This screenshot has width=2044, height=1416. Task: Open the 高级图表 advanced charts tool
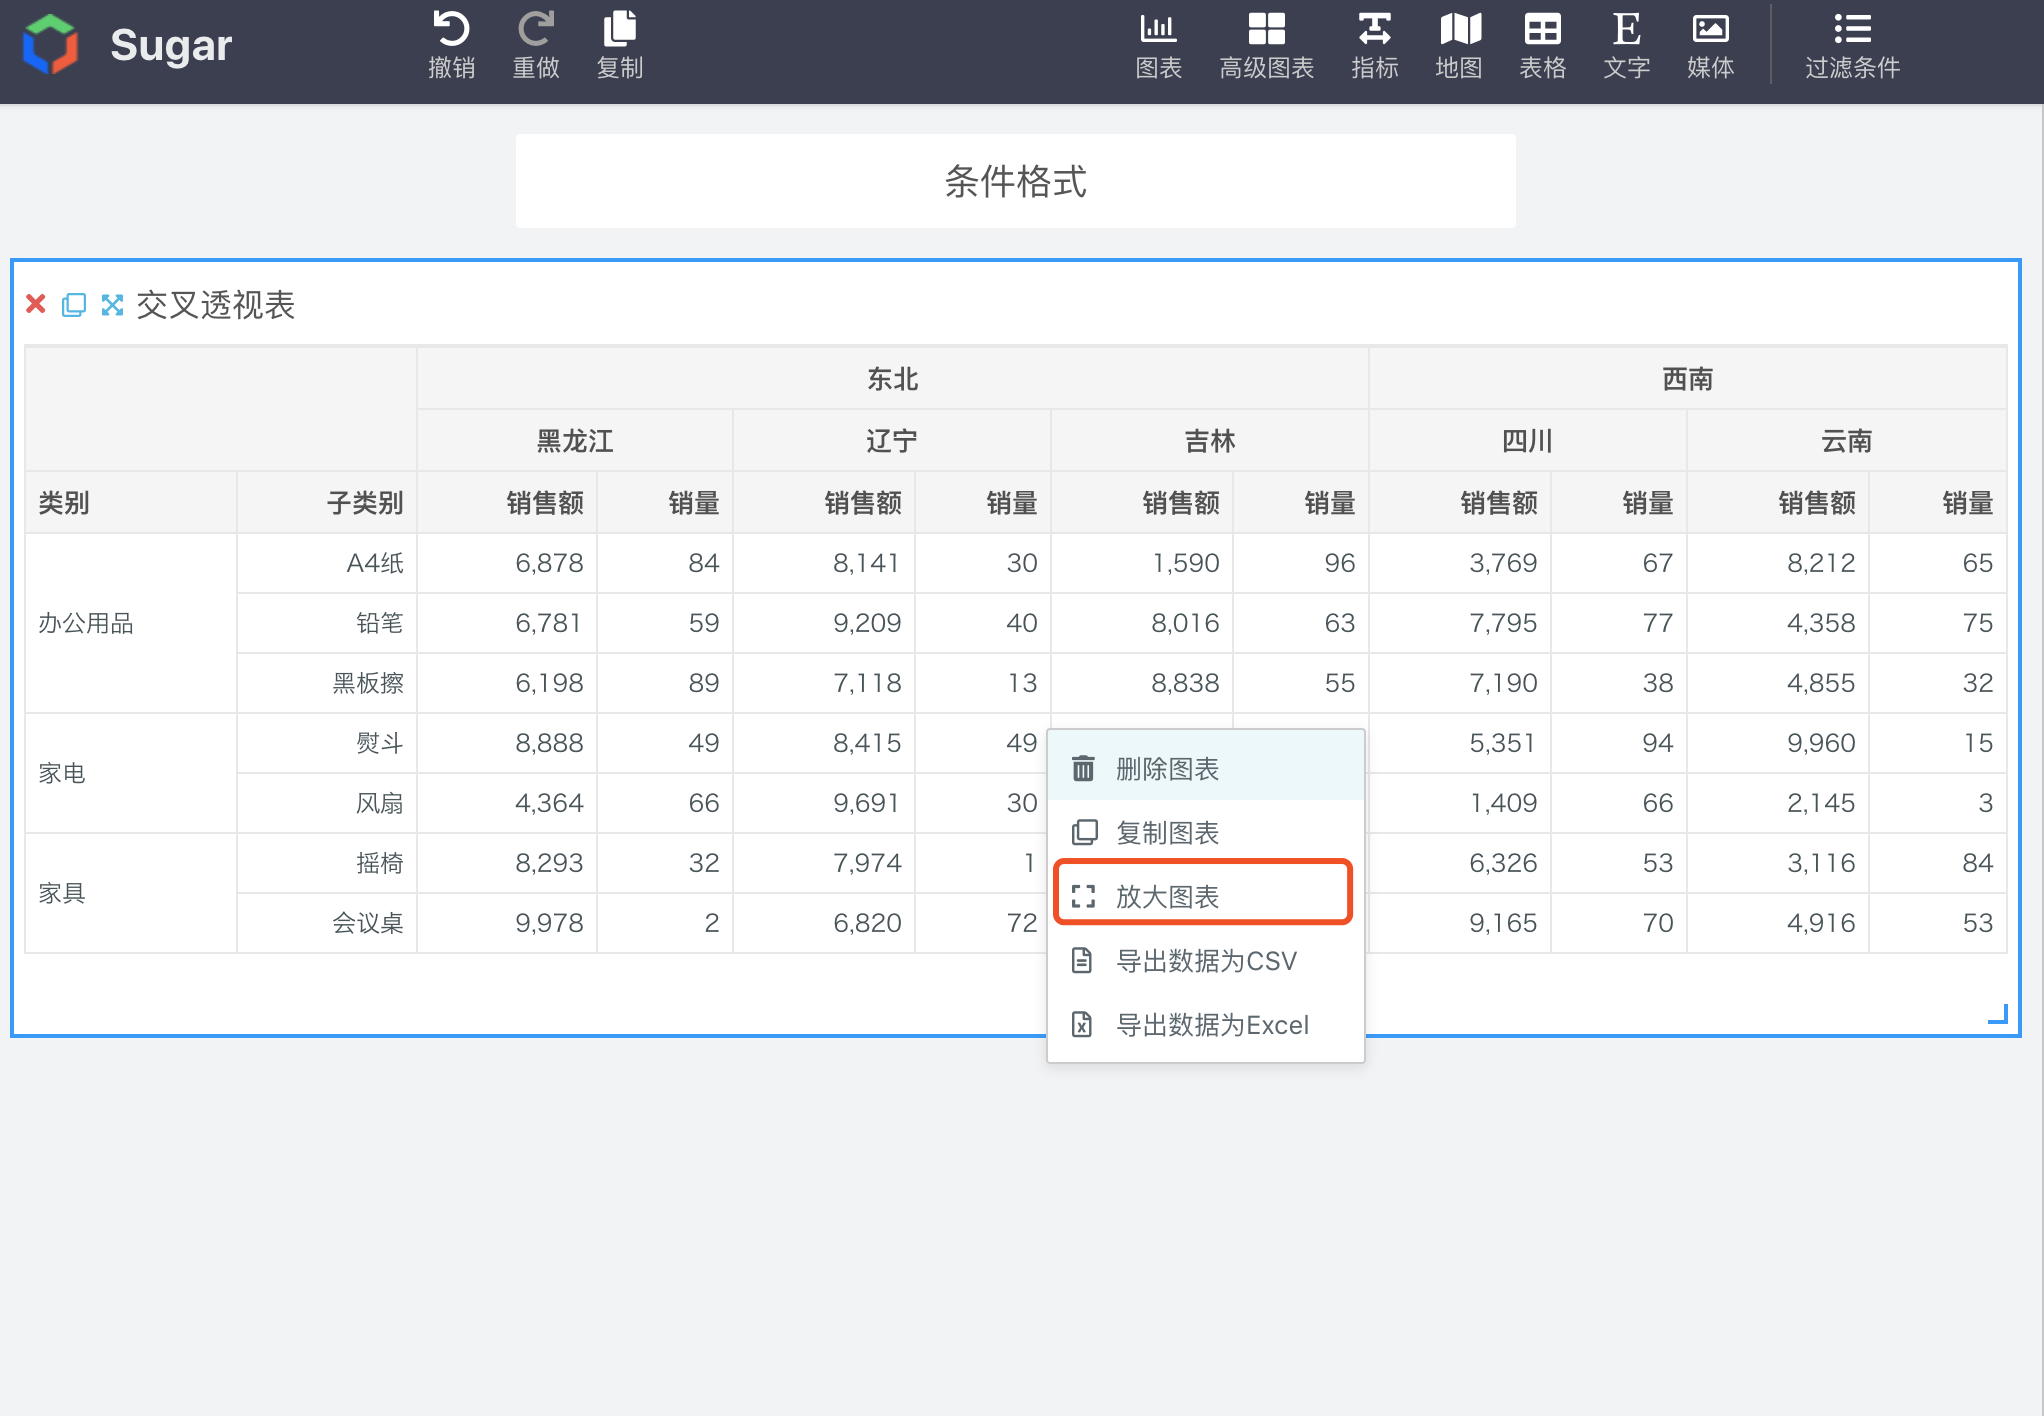tap(1266, 46)
